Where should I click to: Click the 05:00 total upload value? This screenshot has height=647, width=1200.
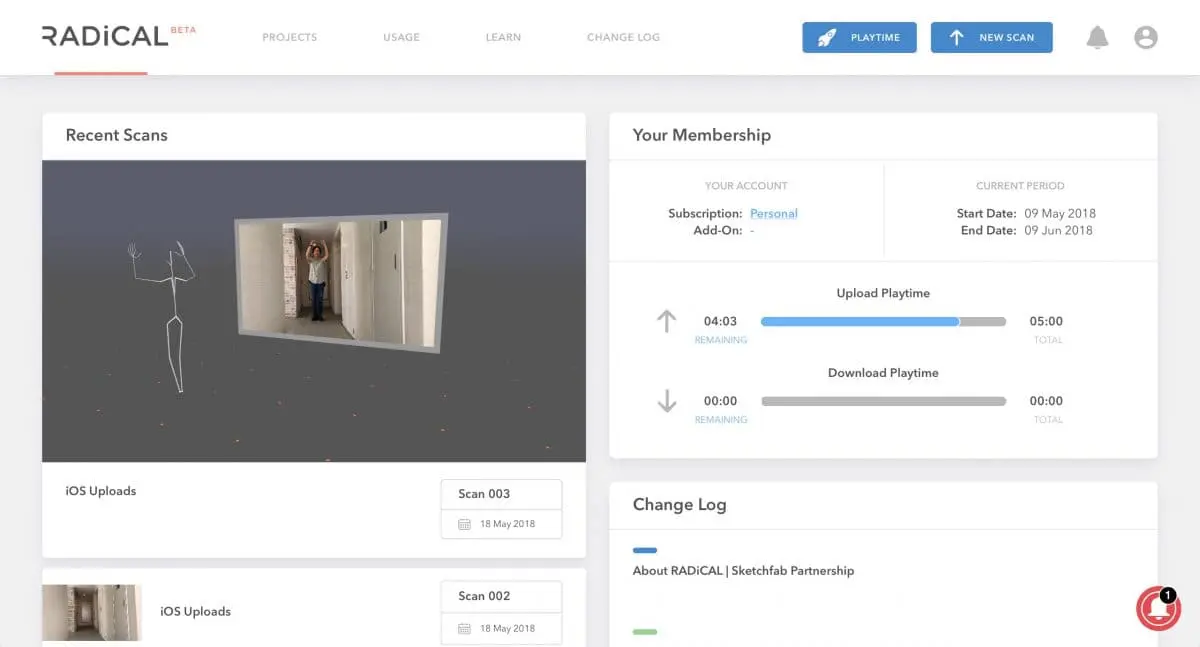pos(1046,321)
